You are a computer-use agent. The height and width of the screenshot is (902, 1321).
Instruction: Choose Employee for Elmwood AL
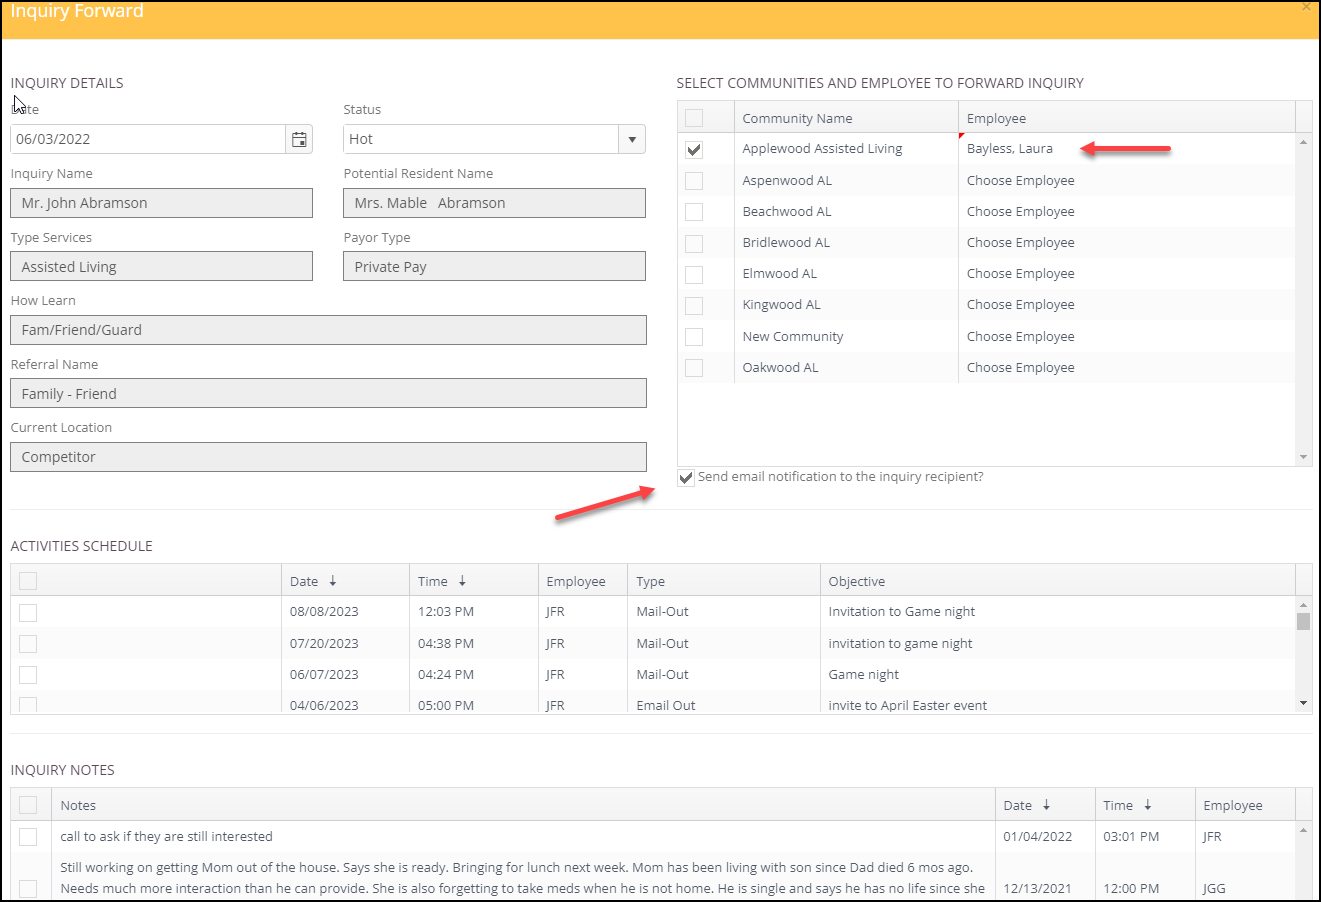(1126, 273)
